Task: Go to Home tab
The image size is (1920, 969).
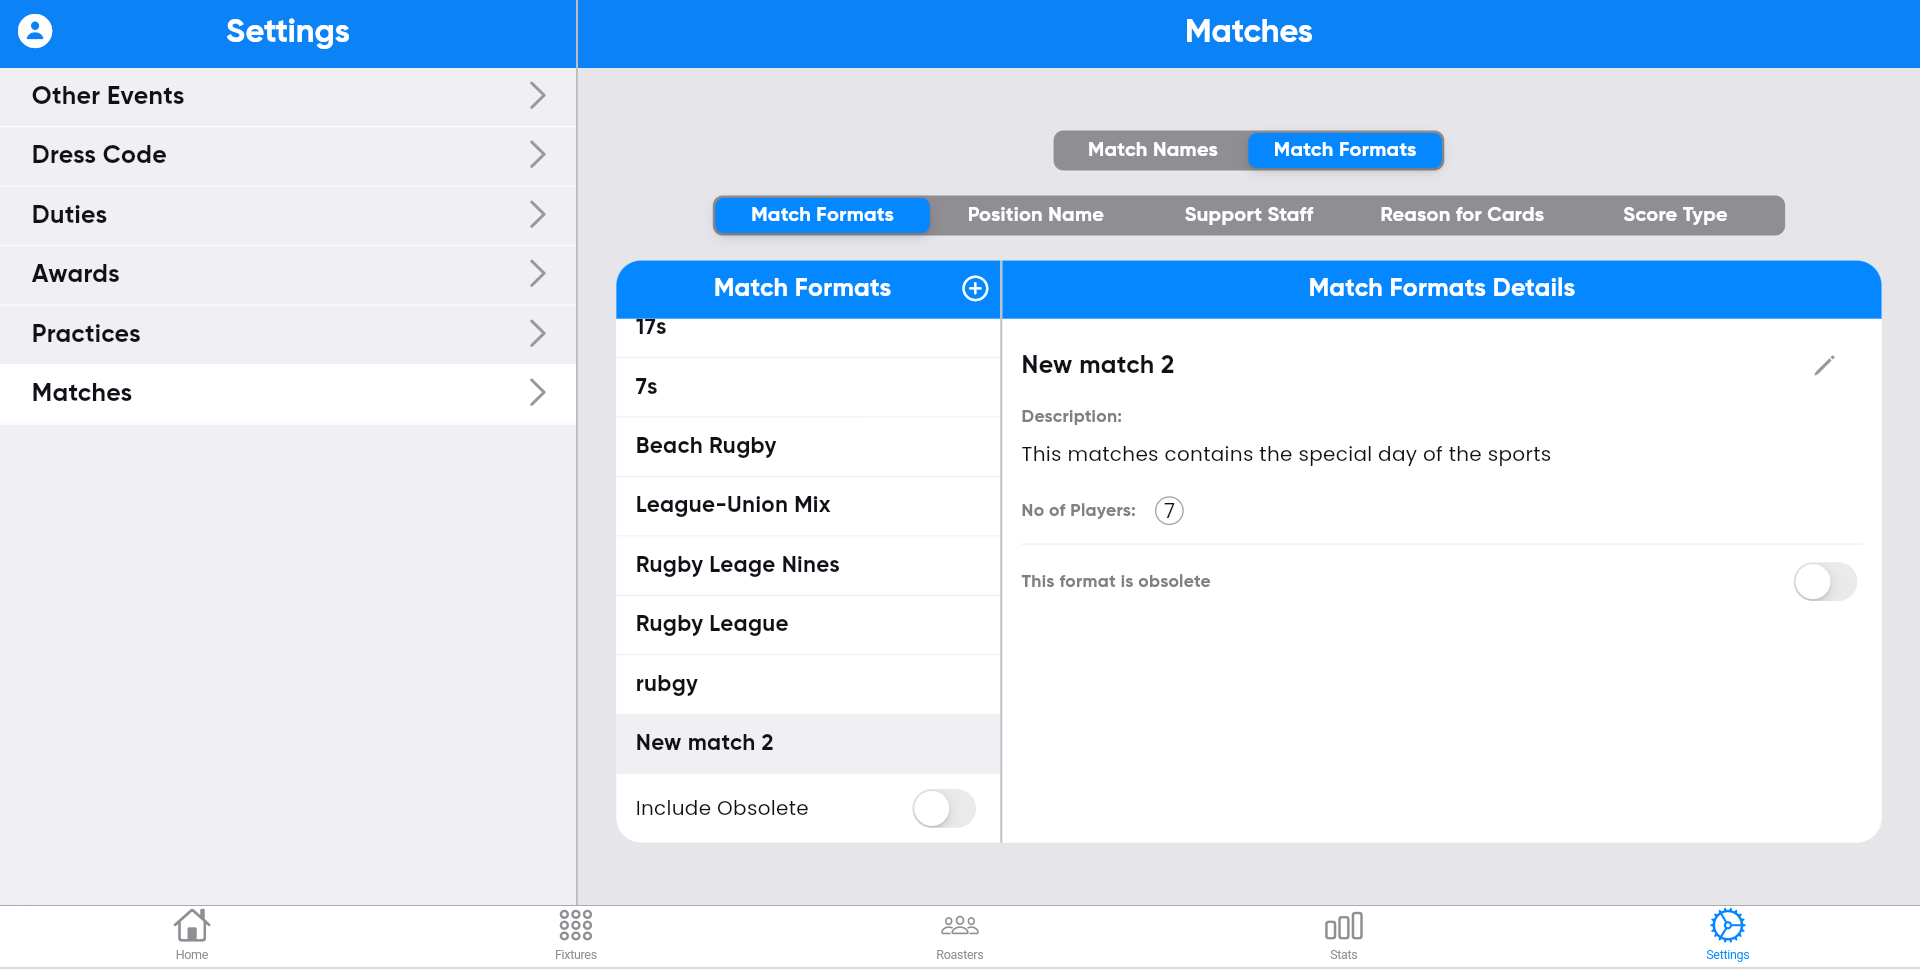Action: (192, 935)
